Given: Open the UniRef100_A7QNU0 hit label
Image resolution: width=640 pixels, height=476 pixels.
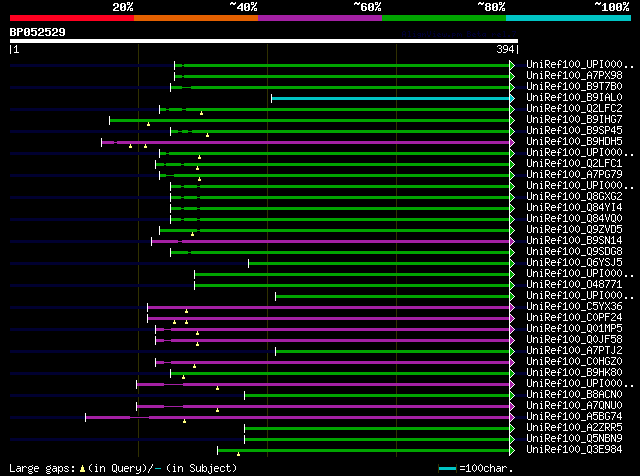Looking at the screenshot, I should pyautogui.click(x=574, y=406).
